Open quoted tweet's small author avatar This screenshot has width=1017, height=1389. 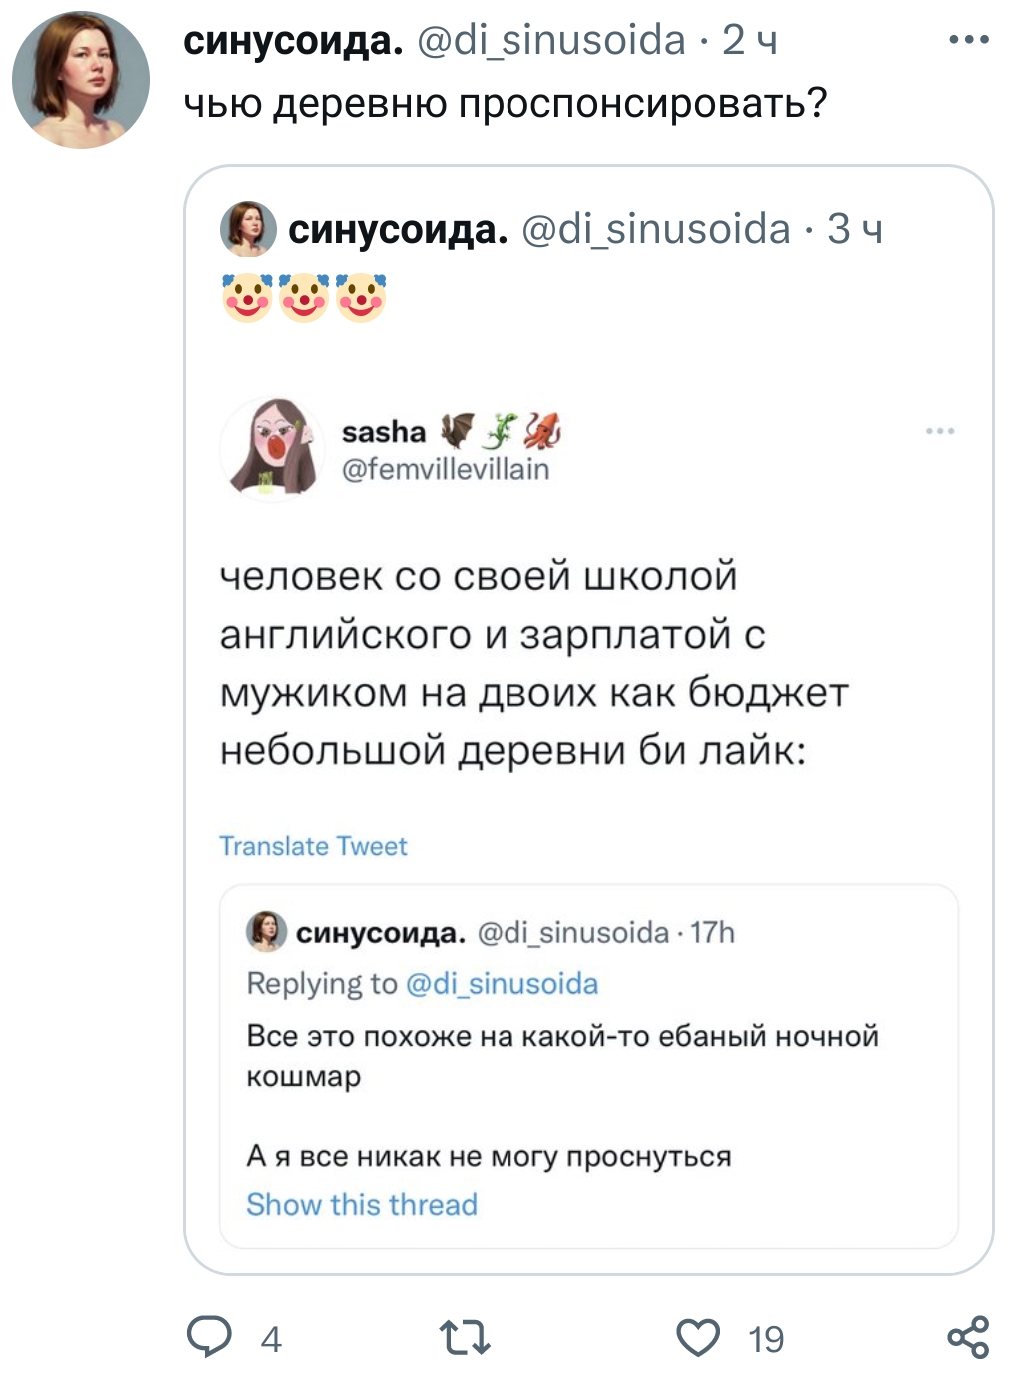point(248,229)
